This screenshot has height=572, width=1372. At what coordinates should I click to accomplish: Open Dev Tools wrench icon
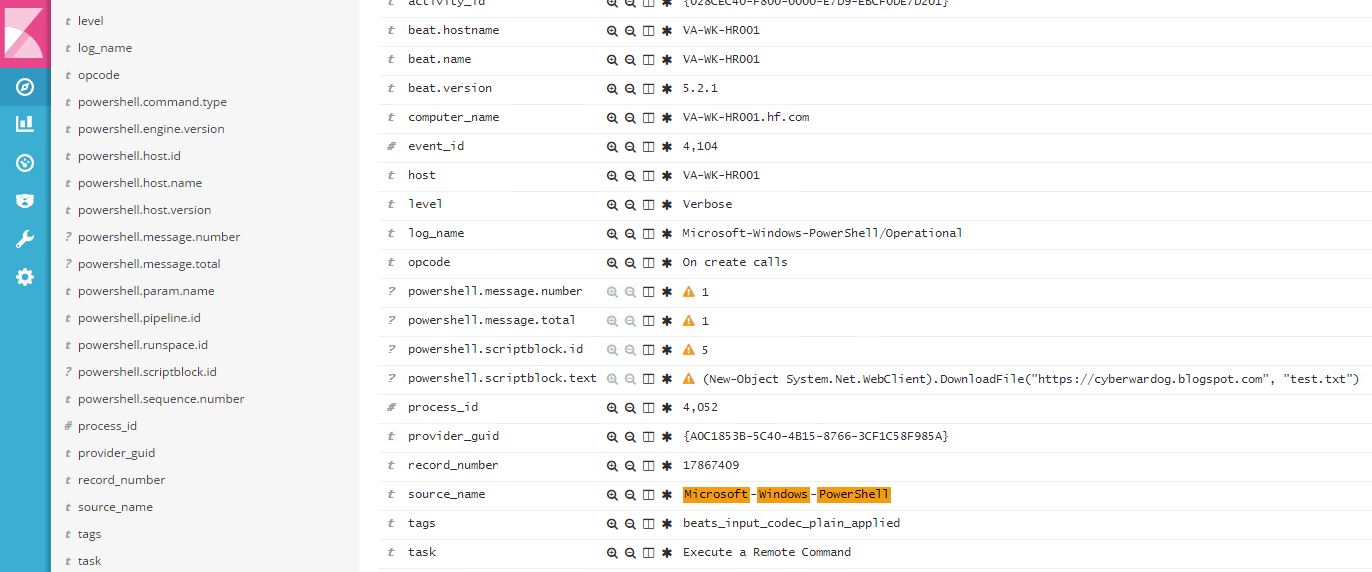point(25,239)
